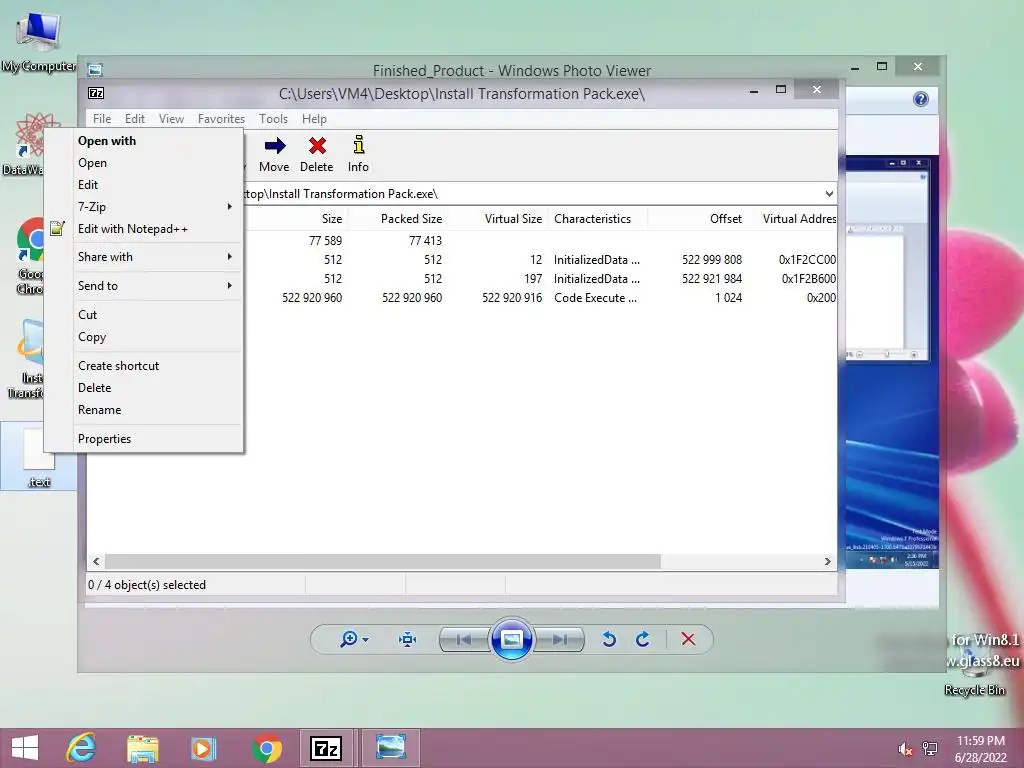Screen dimensions: 1024x768
Task: Choose Edit in the context menu
Action: (157, 185)
